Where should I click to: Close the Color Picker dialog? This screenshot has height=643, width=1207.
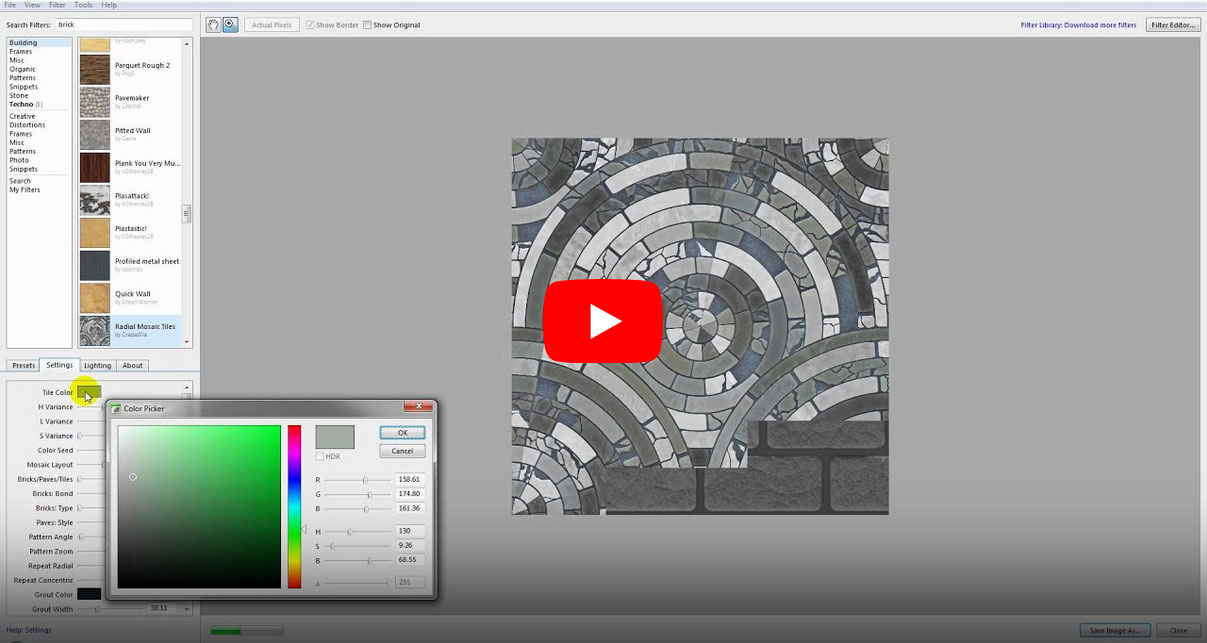[x=418, y=407]
